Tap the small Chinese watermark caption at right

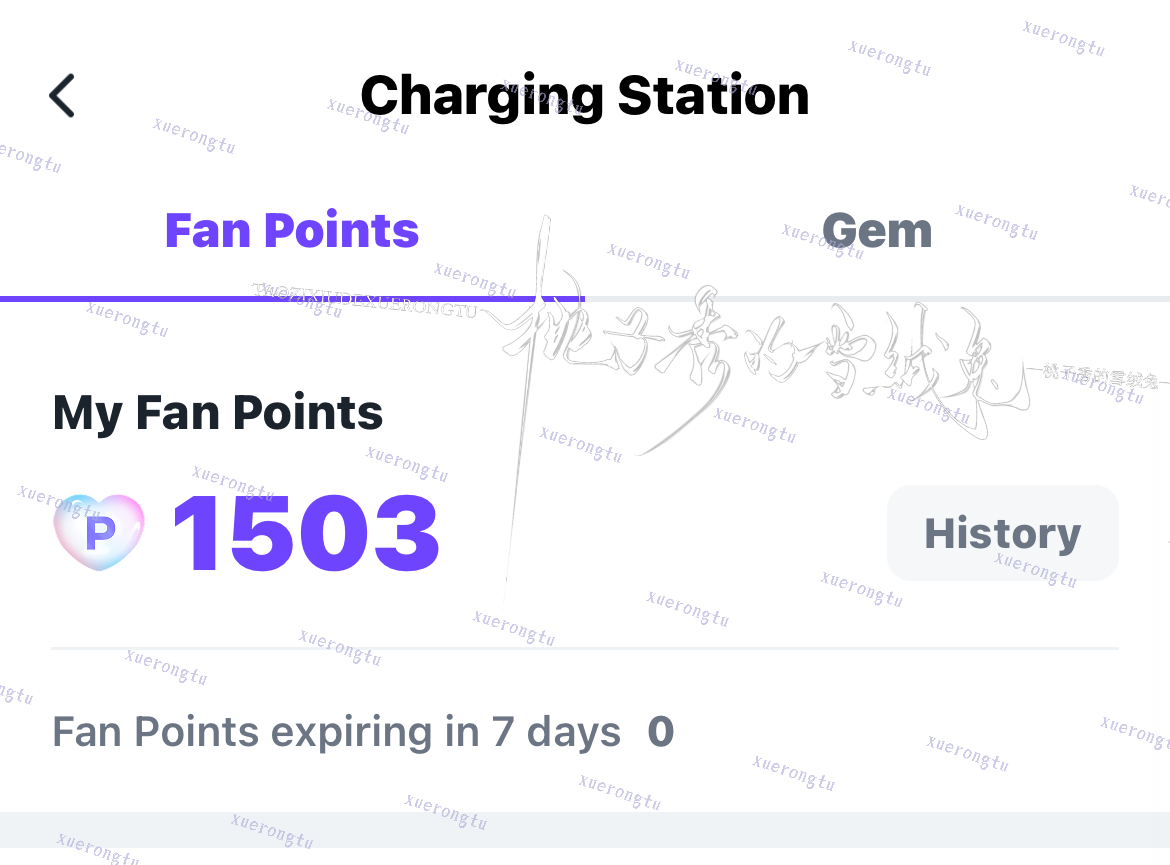[x=1101, y=375]
